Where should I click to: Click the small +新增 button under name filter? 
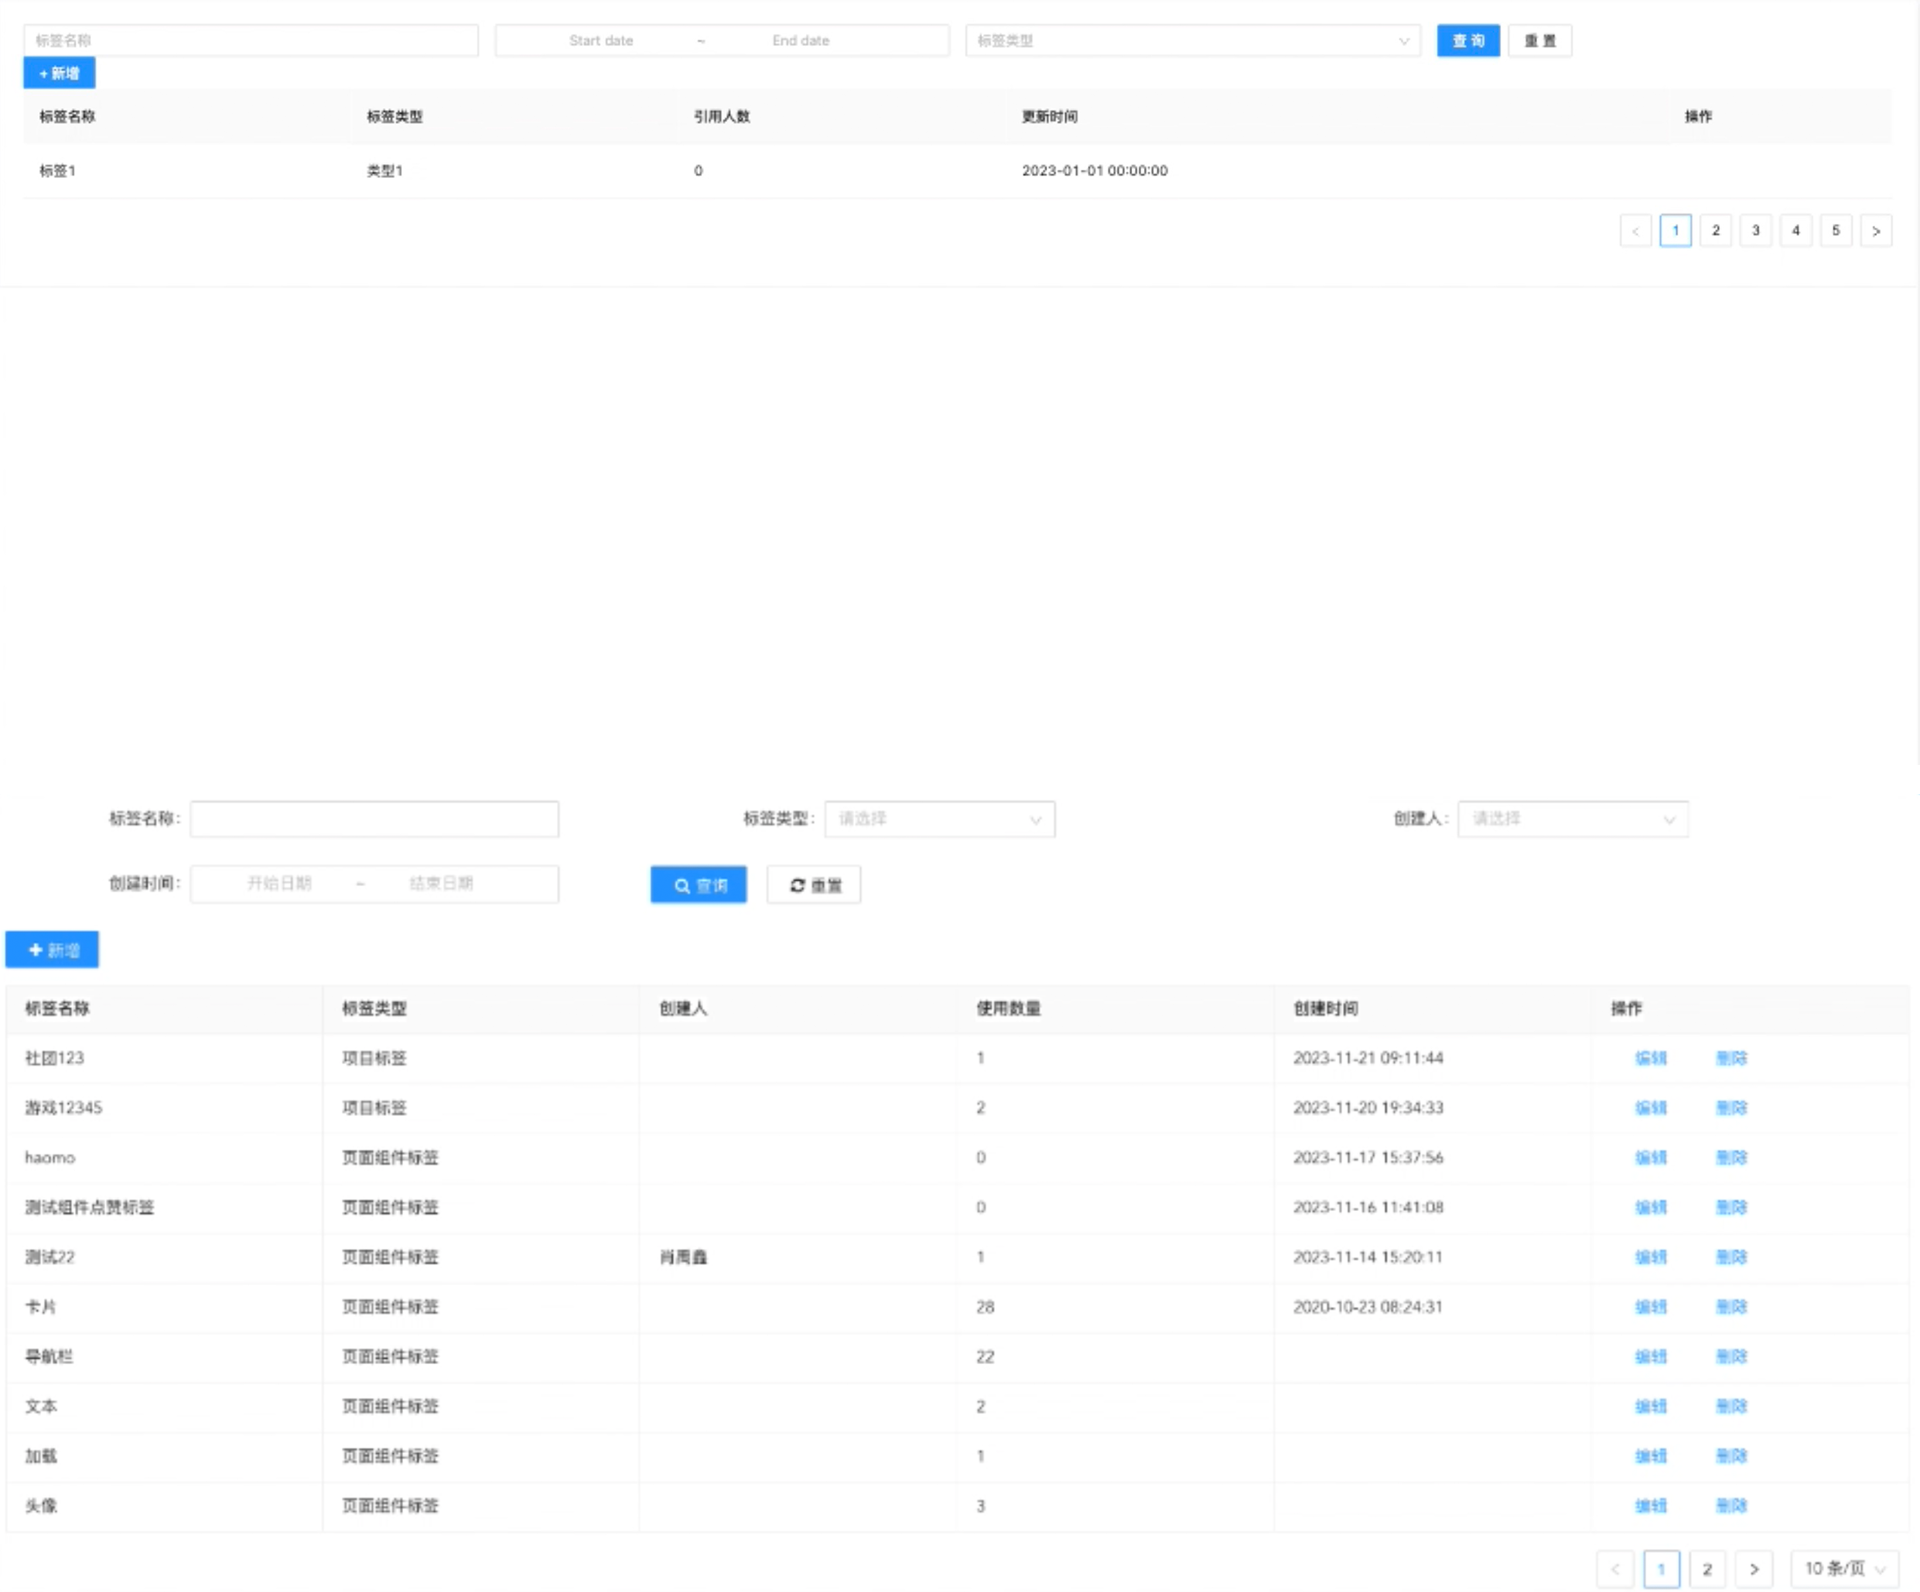click(59, 73)
